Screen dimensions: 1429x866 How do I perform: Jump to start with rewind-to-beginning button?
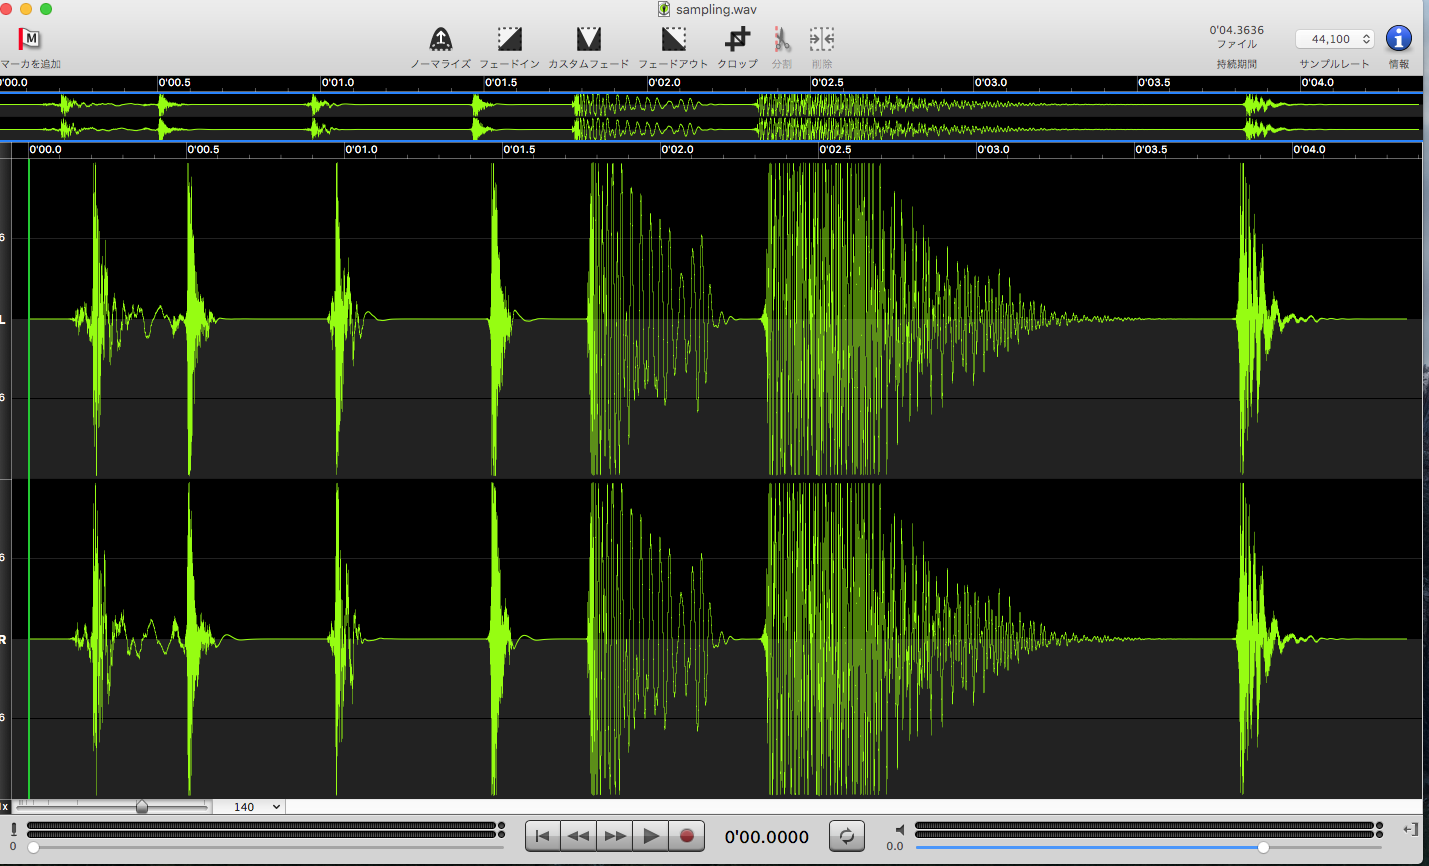(x=543, y=836)
